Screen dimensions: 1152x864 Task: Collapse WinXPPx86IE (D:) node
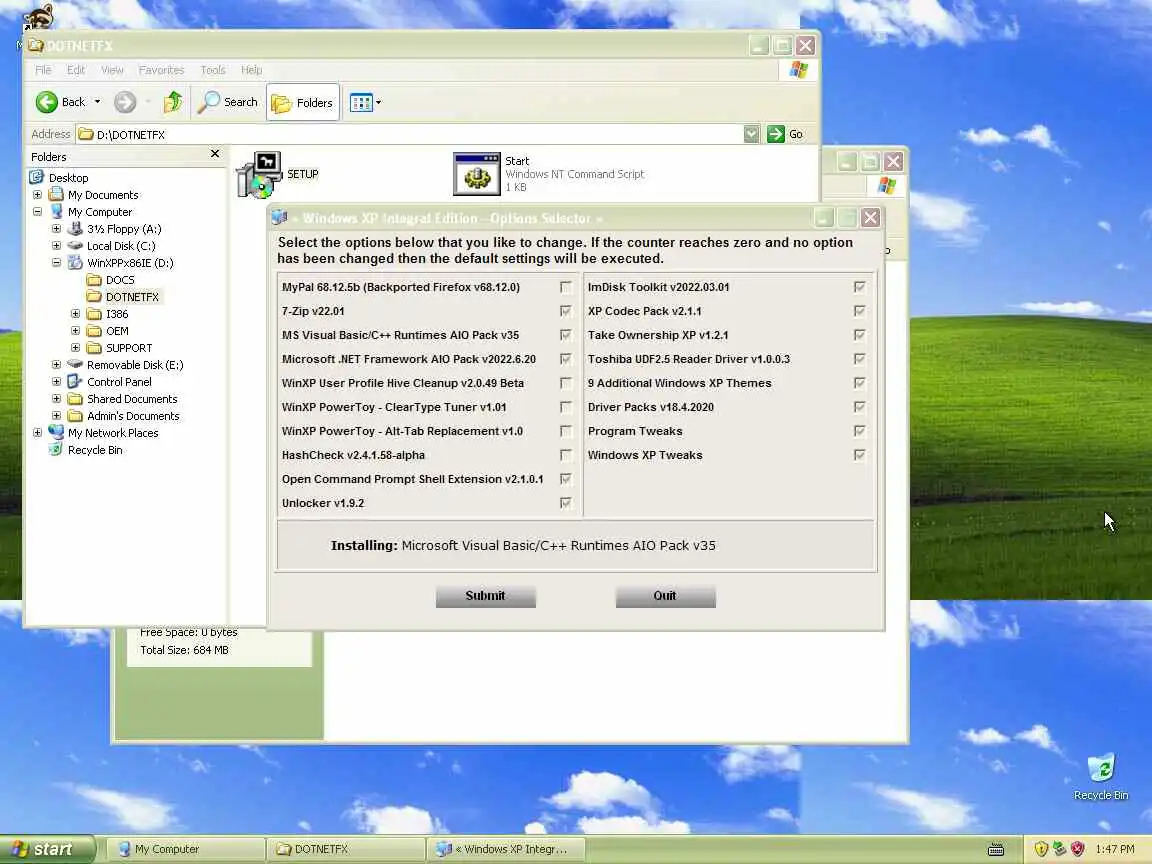point(57,262)
